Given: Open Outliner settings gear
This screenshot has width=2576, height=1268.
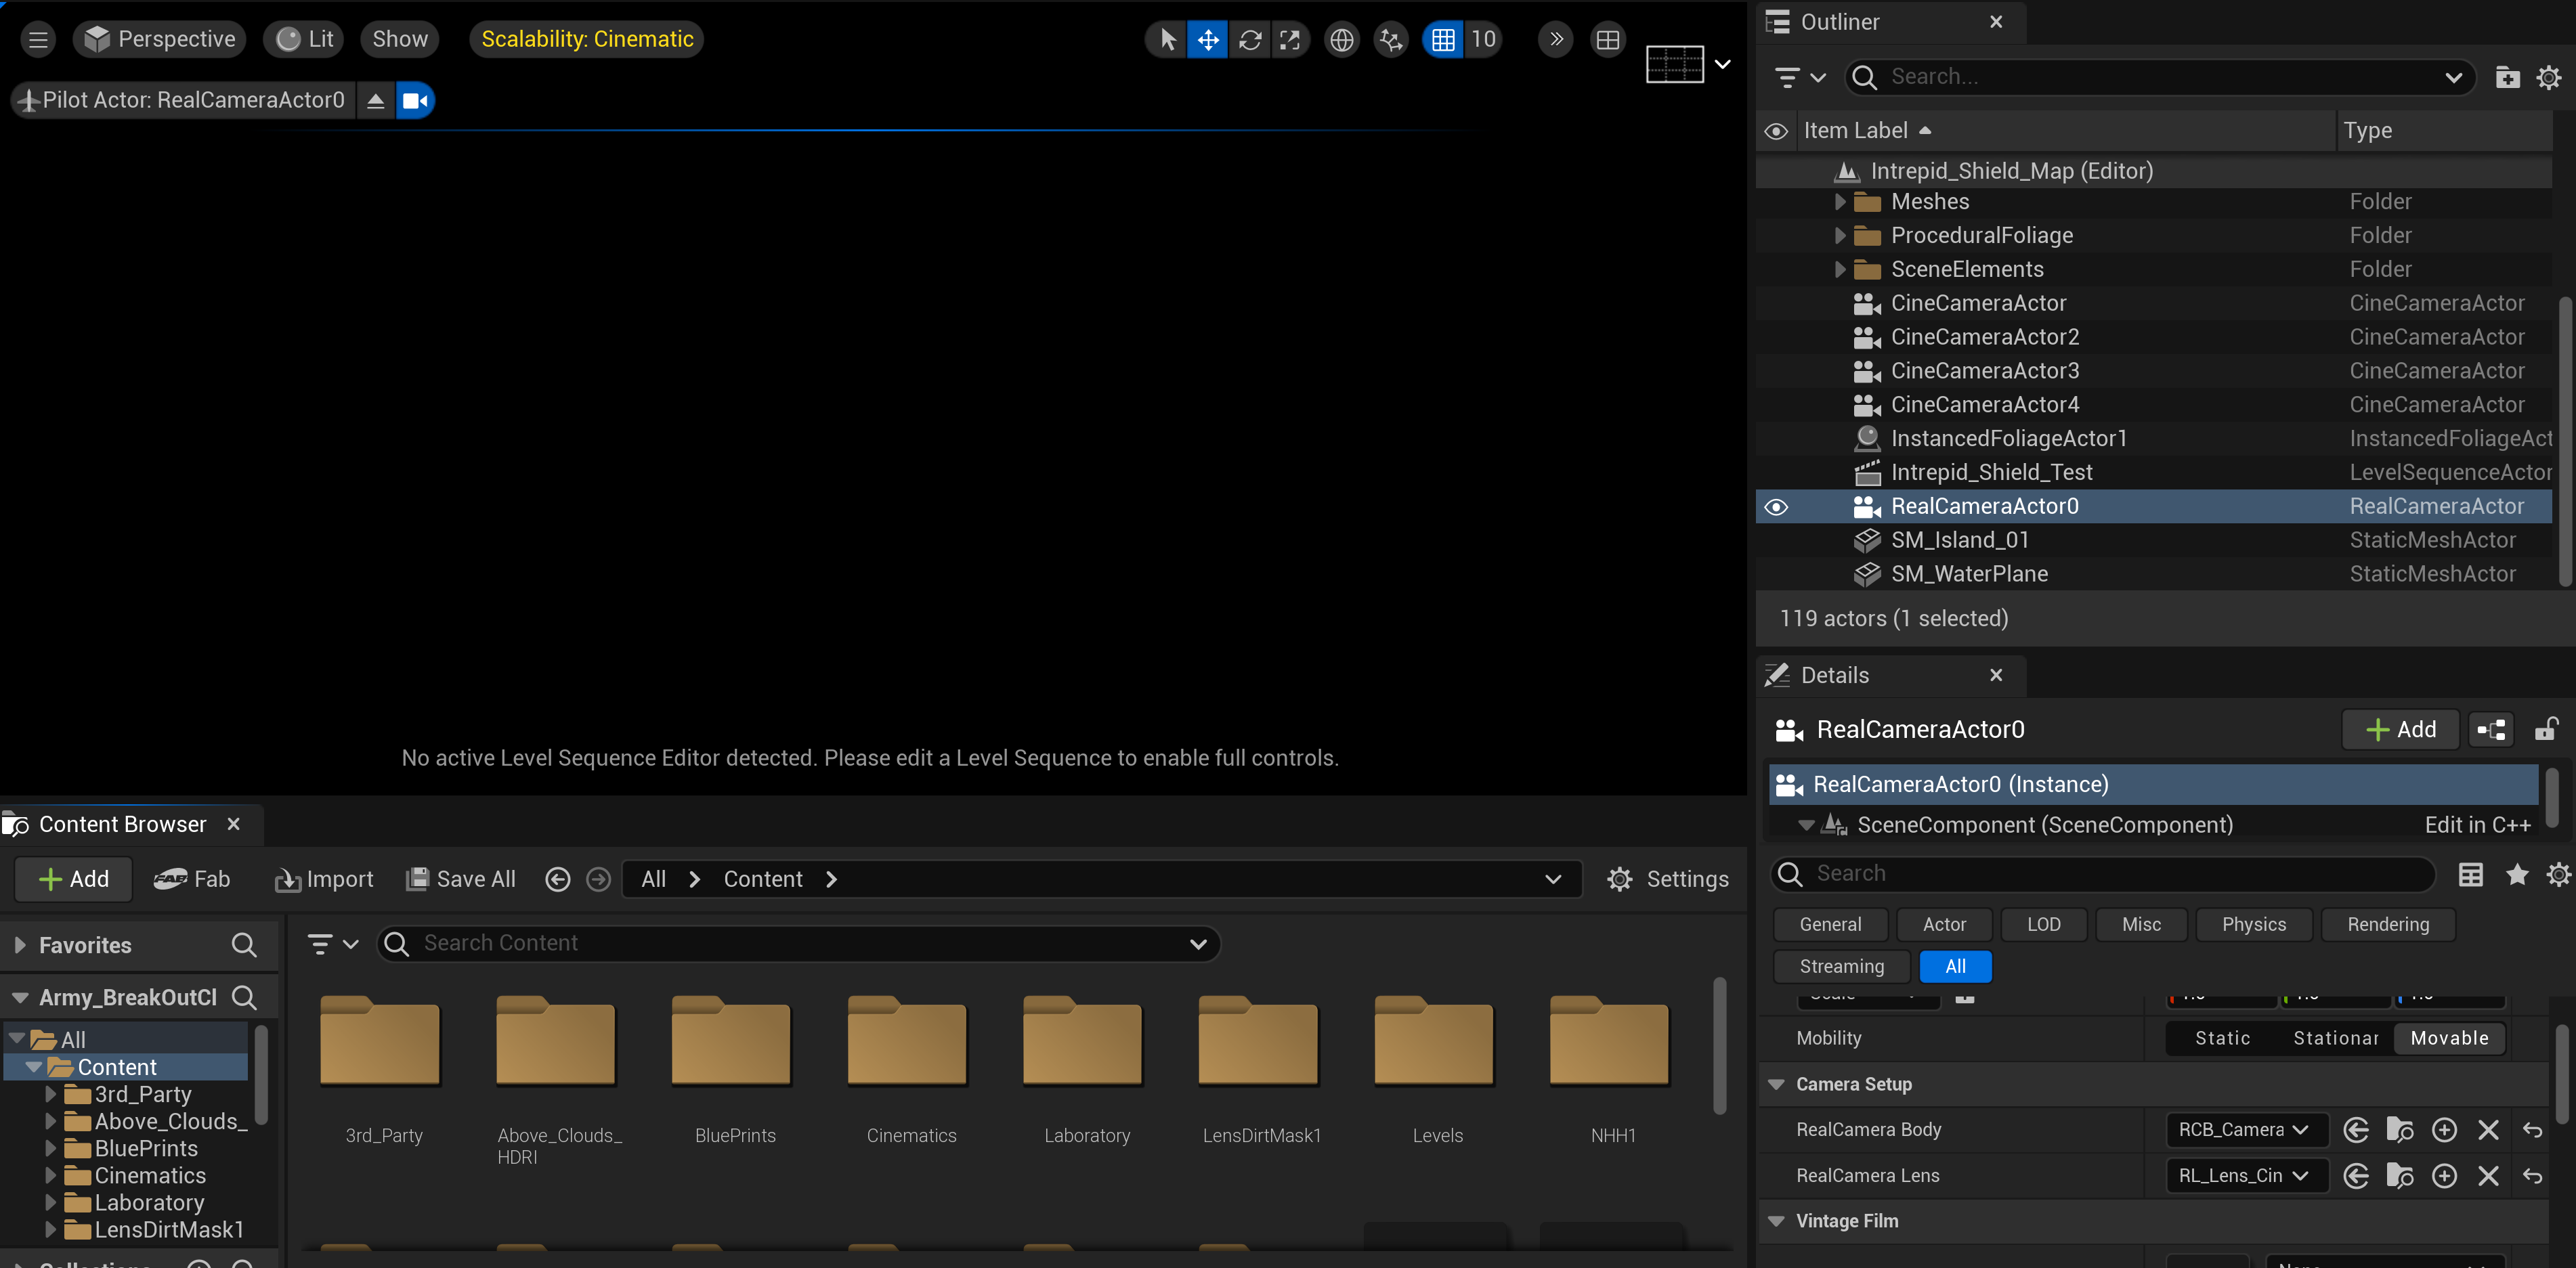Looking at the screenshot, I should 2549,77.
